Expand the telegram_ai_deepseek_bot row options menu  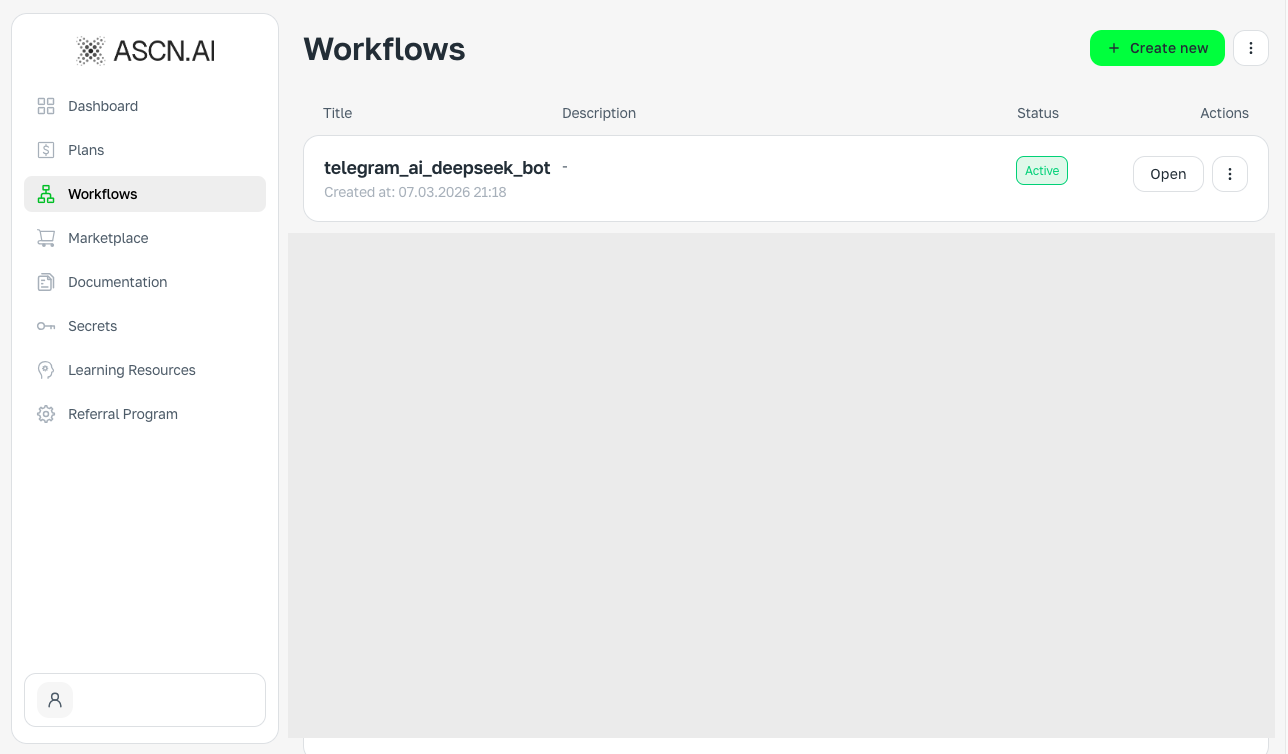1230,174
